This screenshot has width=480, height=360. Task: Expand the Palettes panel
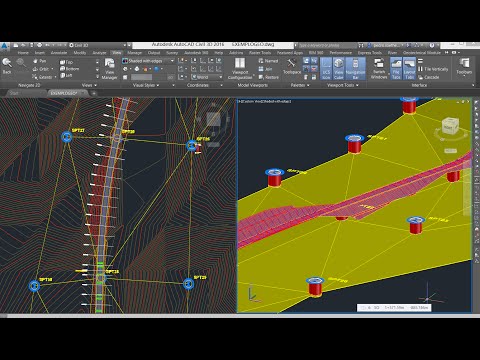pos(300,85)
